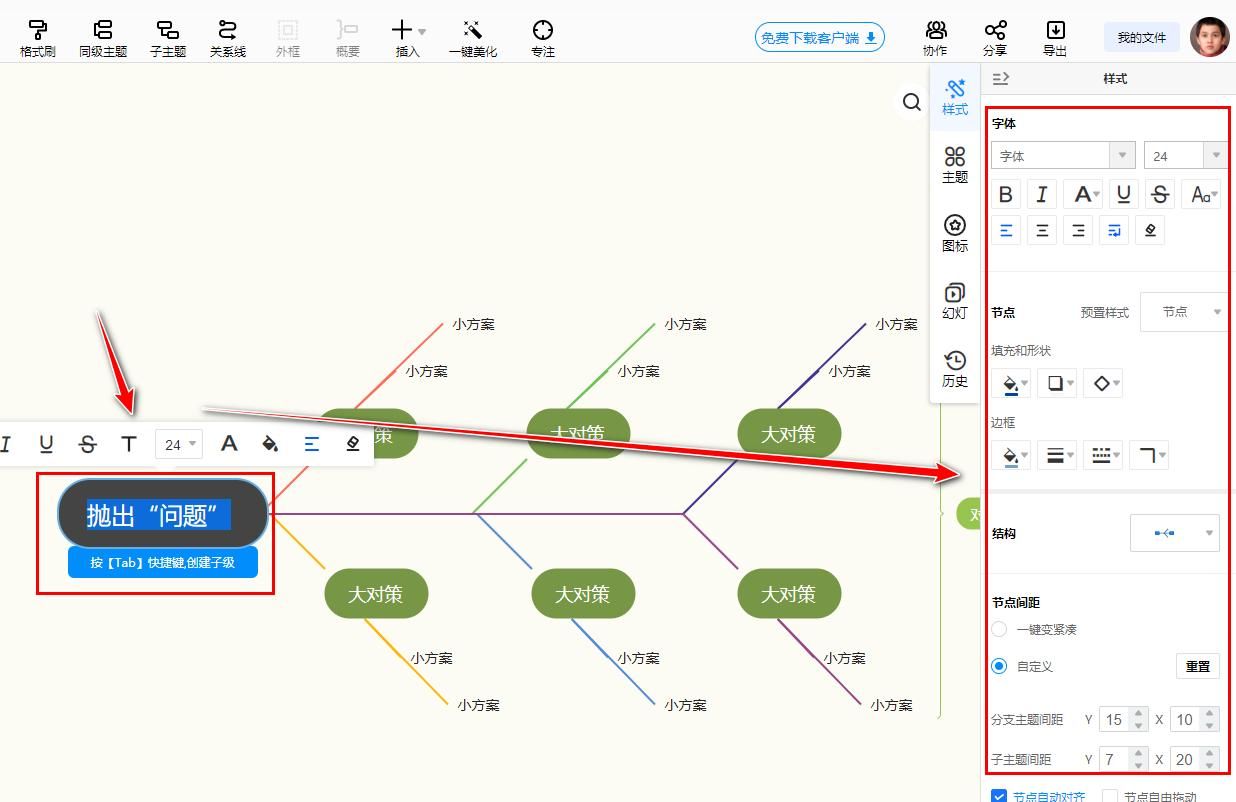Viewport: 1236px width, 802px height.
Task: Open the font family (字体) dropdown
Action: point(1062,156)
